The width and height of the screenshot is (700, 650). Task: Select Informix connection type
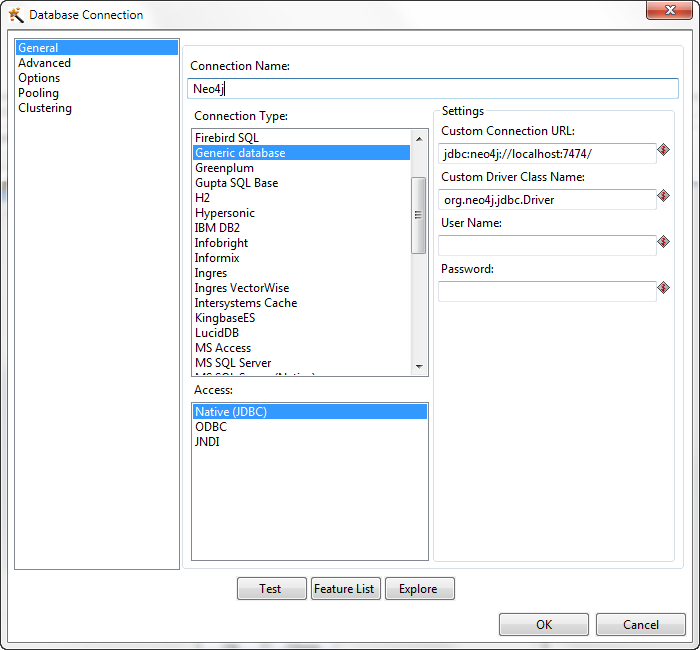click(301, 258)
